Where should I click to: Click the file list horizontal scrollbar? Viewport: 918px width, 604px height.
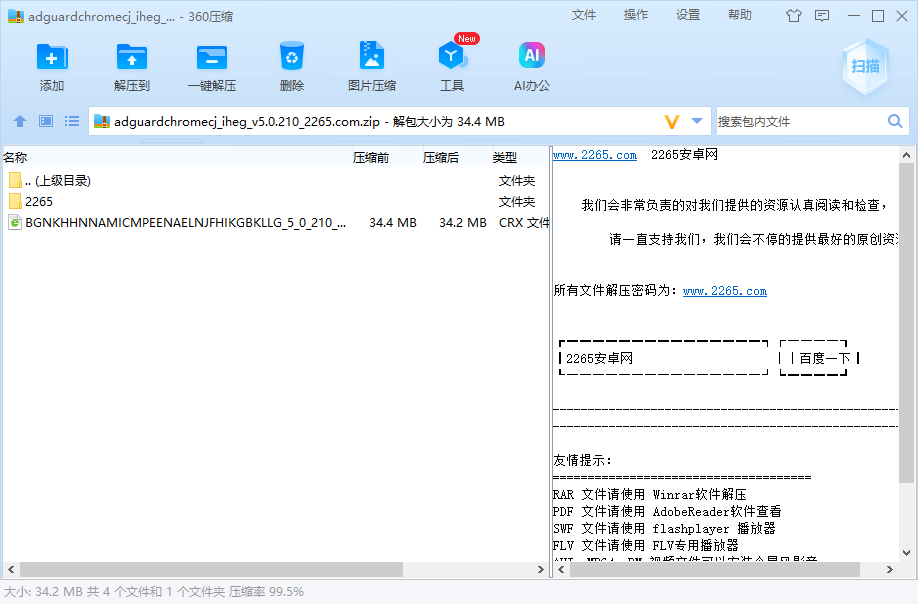[x=211, y=569]
